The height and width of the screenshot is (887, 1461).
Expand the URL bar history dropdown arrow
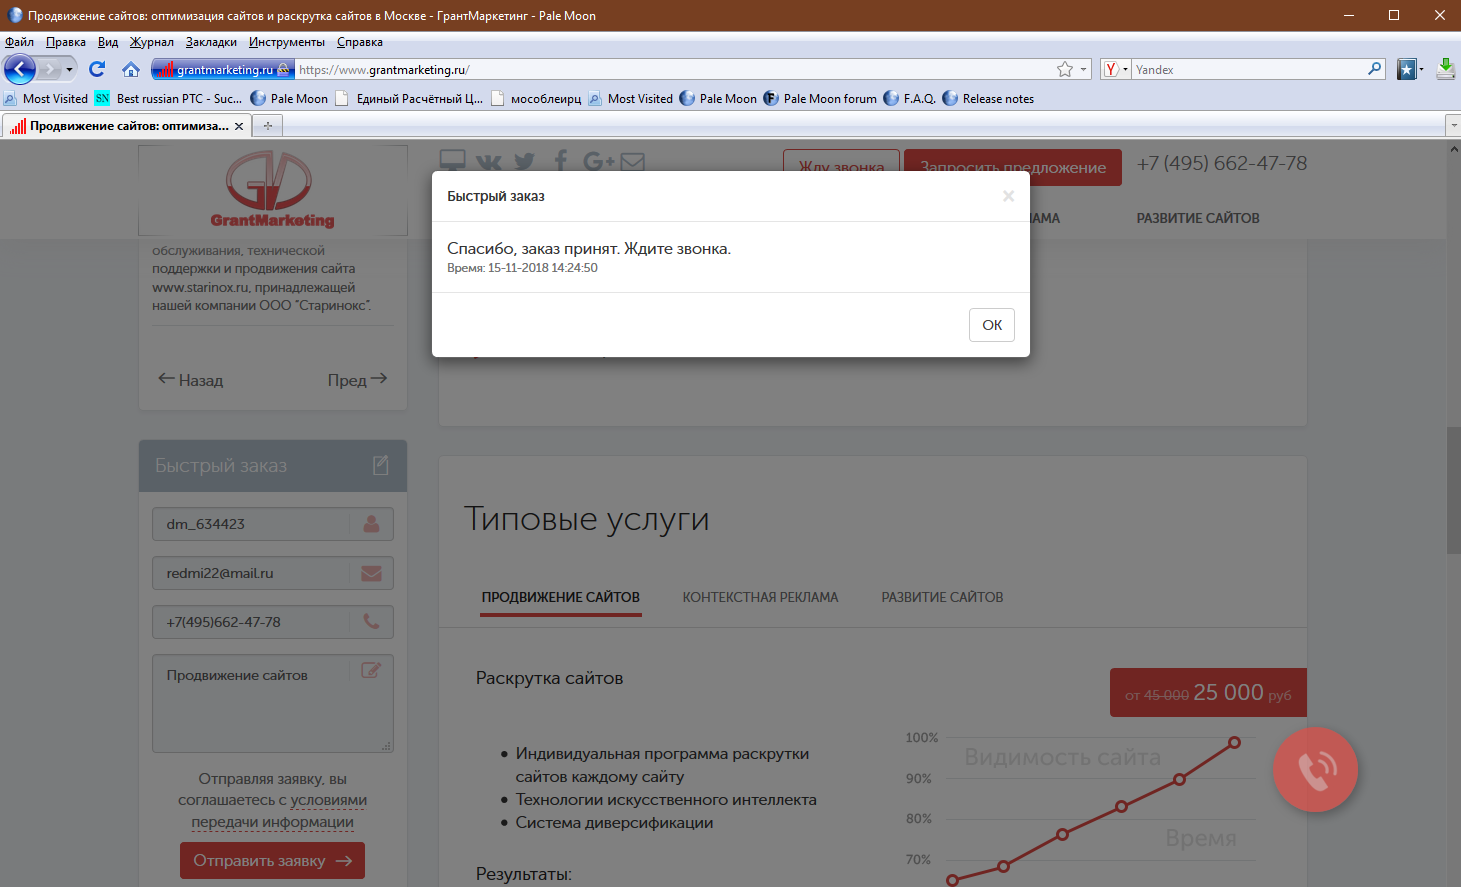1083,69
